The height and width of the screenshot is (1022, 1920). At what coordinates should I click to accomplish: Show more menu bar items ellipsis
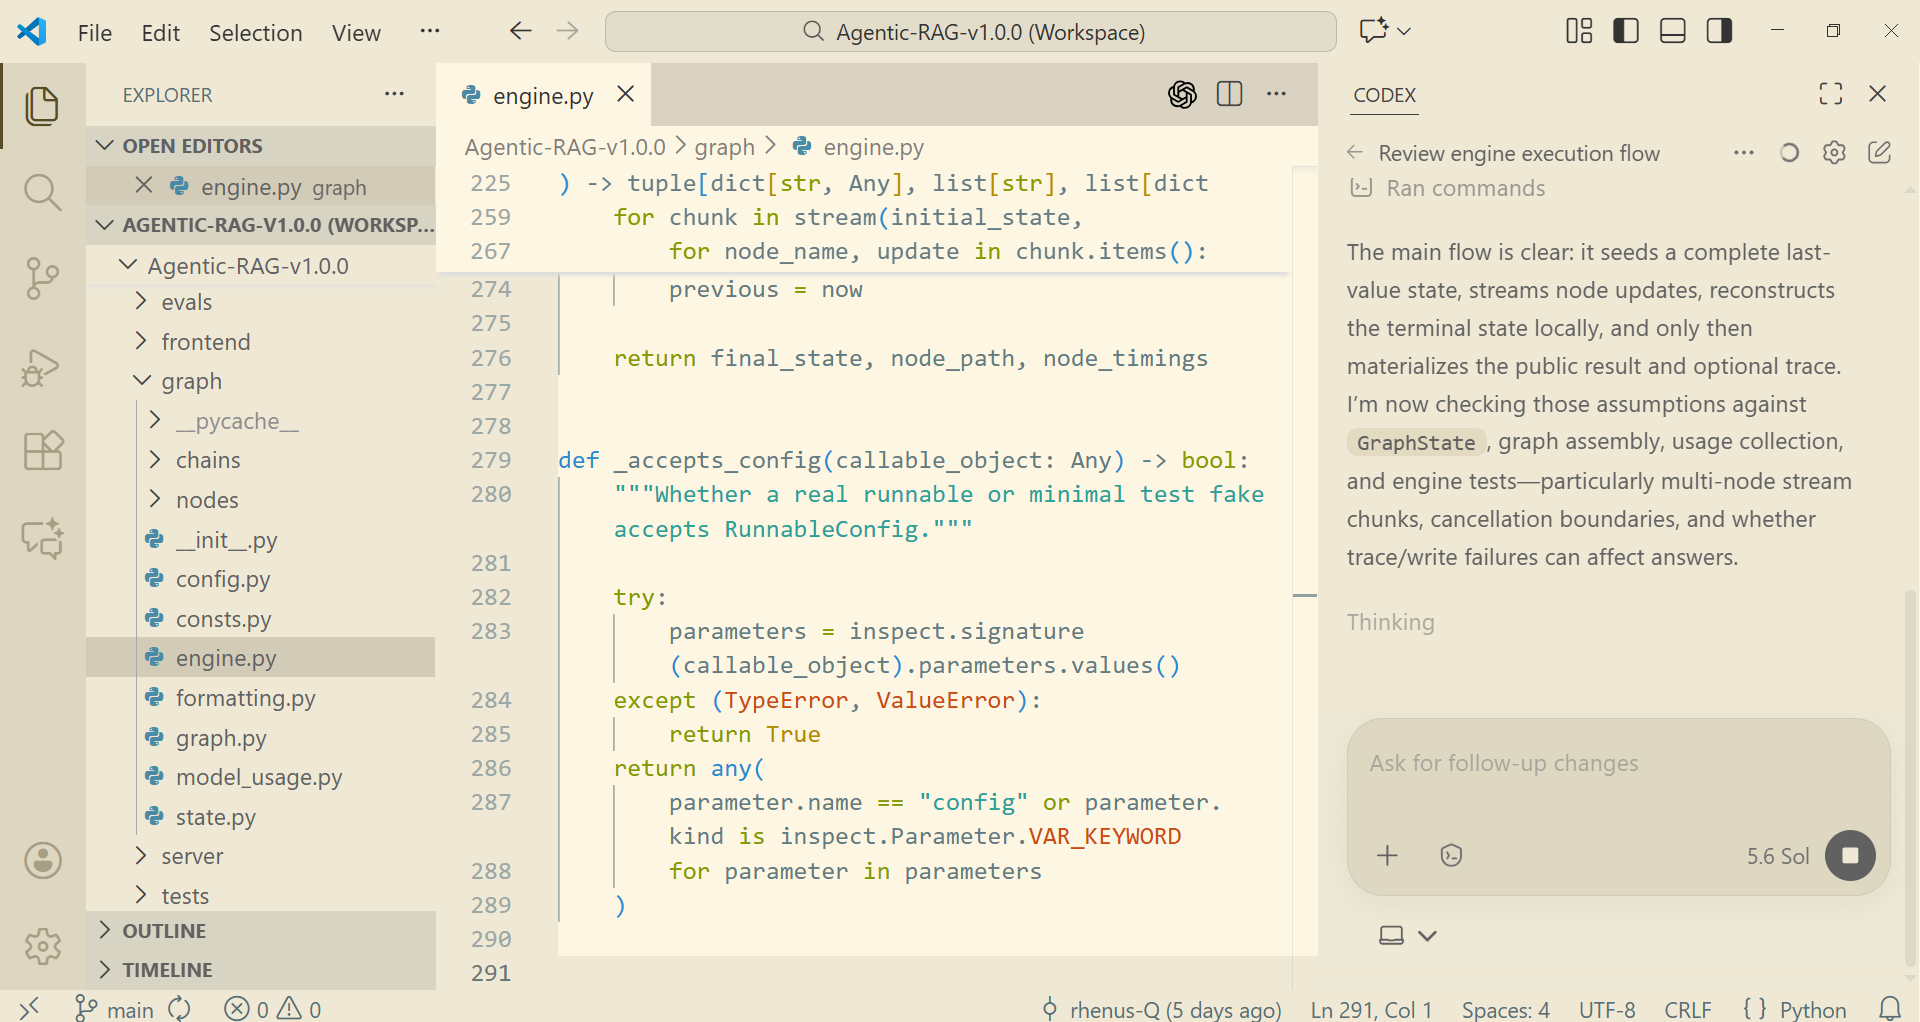click(430, 31)
